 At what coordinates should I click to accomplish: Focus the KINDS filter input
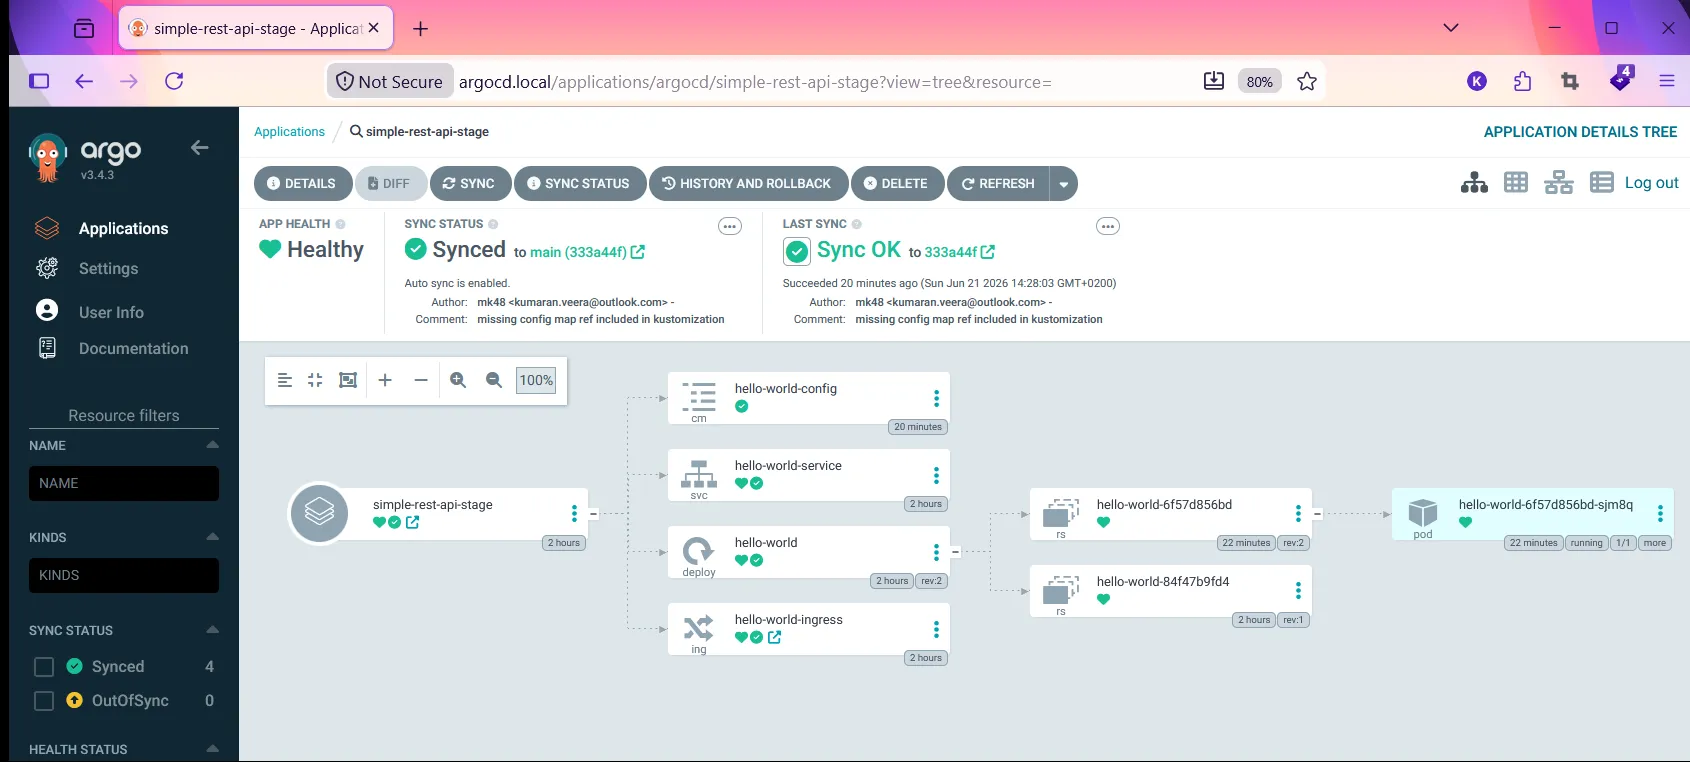click(124, 575)
